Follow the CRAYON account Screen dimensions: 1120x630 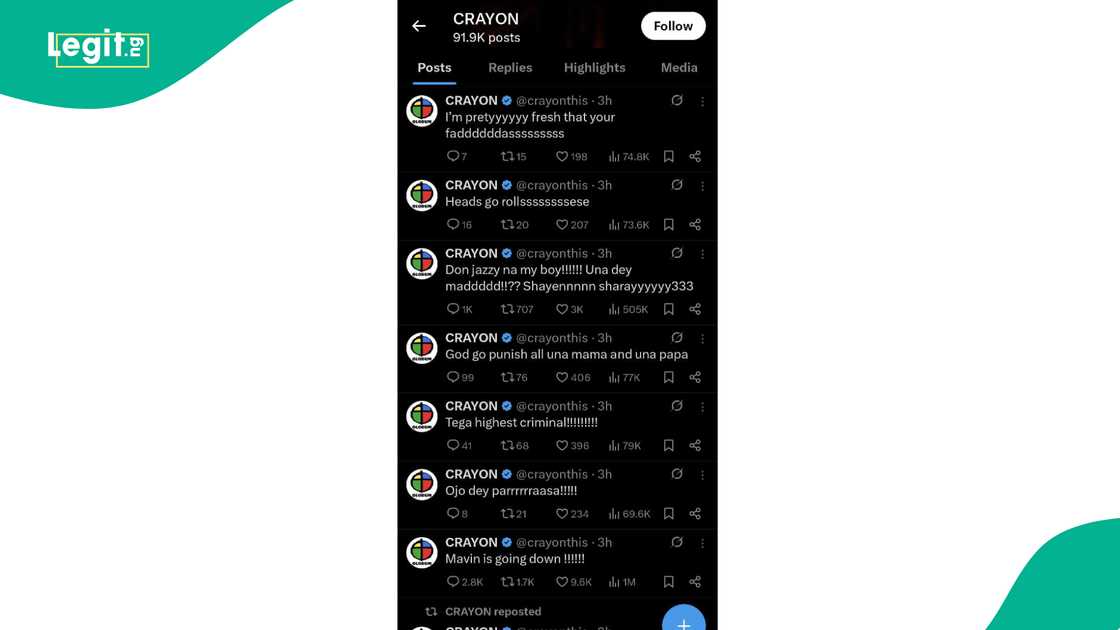click(x=673, y=26)
